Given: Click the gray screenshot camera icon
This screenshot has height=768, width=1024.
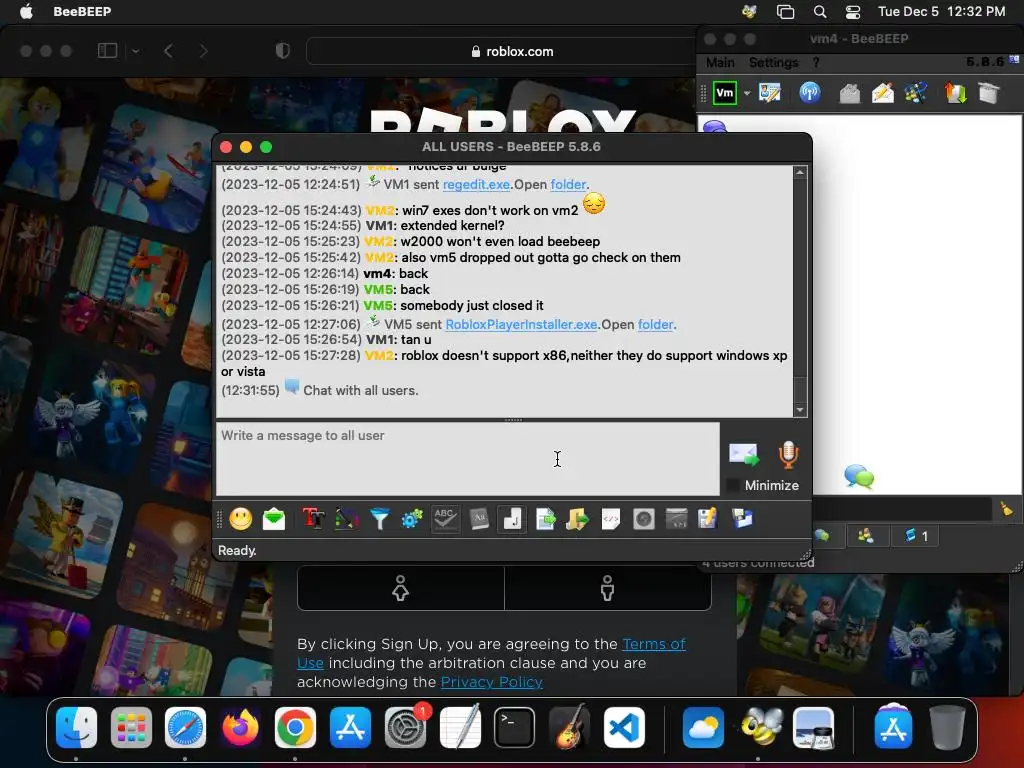Looking at the screenshot, I should [643, 519].
